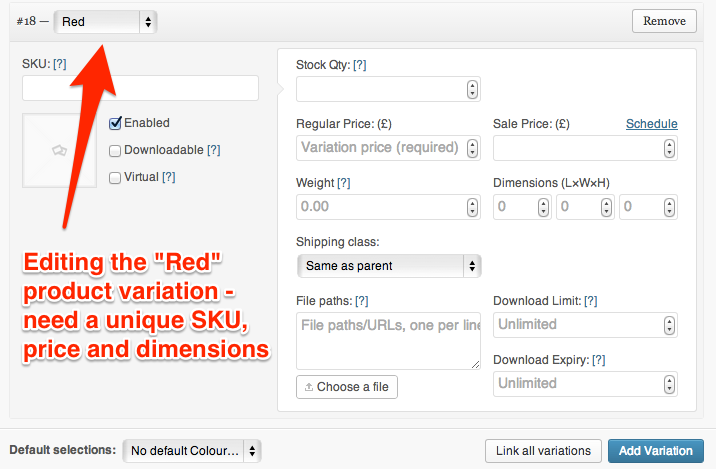Expand the Default selections colour dropdown
The height and width of the screenshot is (469, 716).
(191, 451)
